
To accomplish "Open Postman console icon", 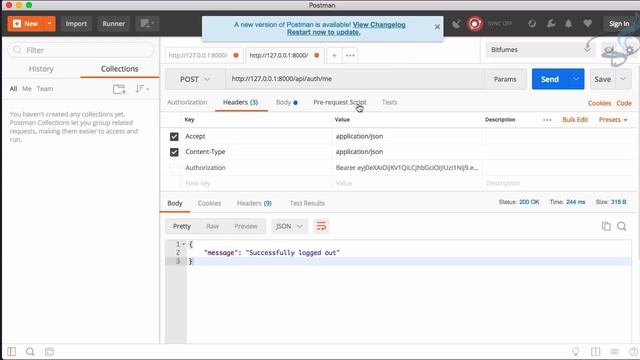I will point(49,351).
